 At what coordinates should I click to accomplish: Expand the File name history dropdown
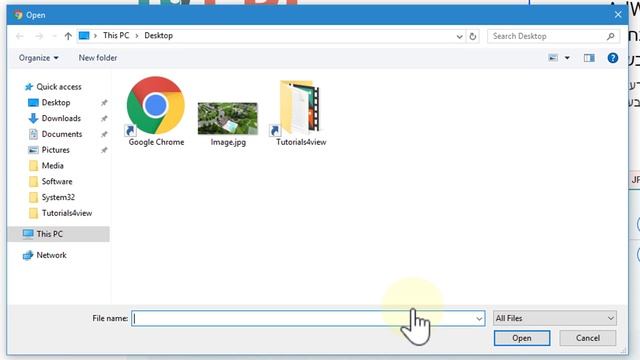(x=479, y=318)
